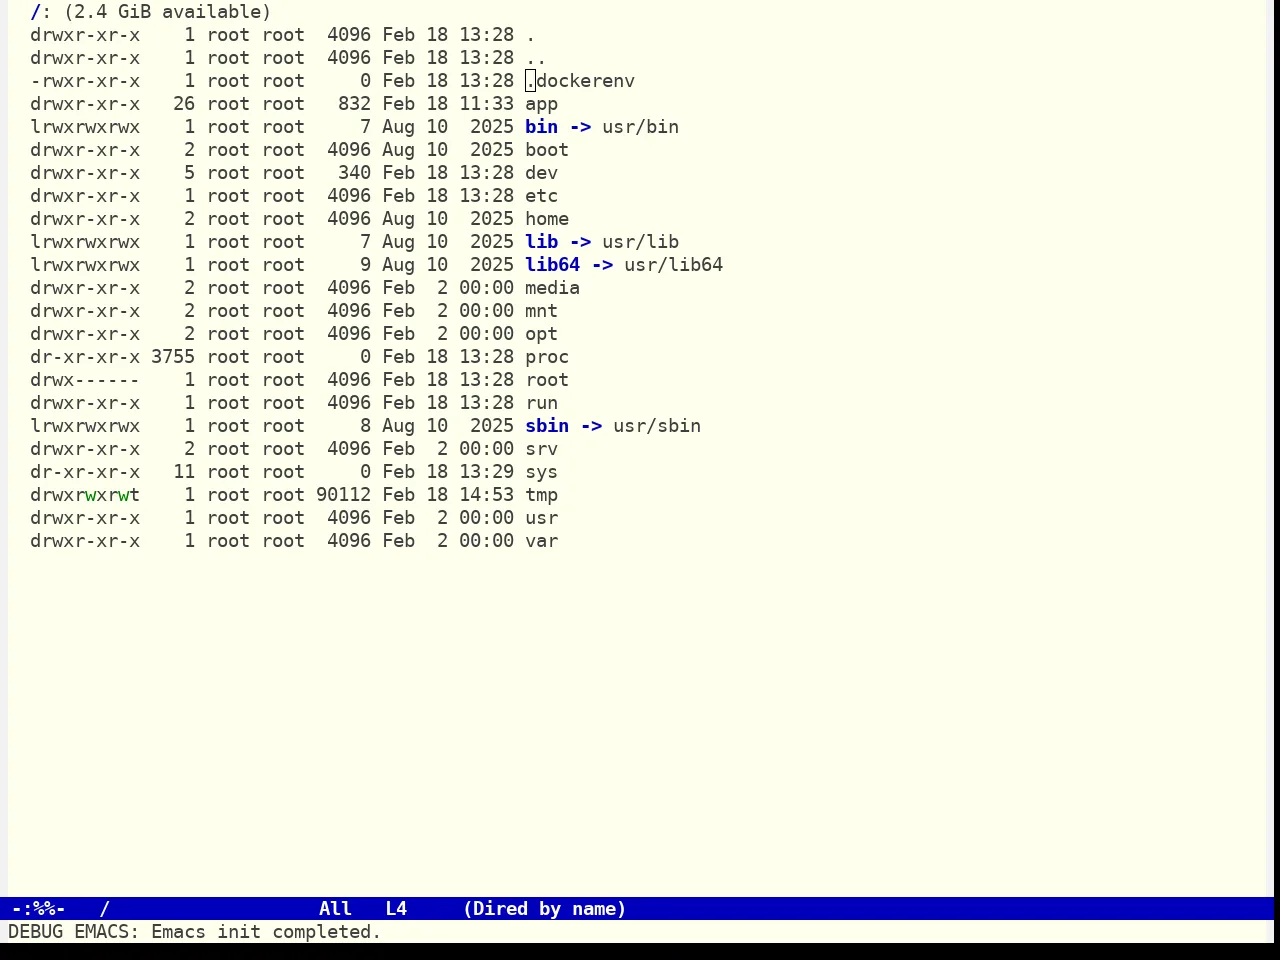Click the '-:%%-' buffer status indicator

coord(38,909)
